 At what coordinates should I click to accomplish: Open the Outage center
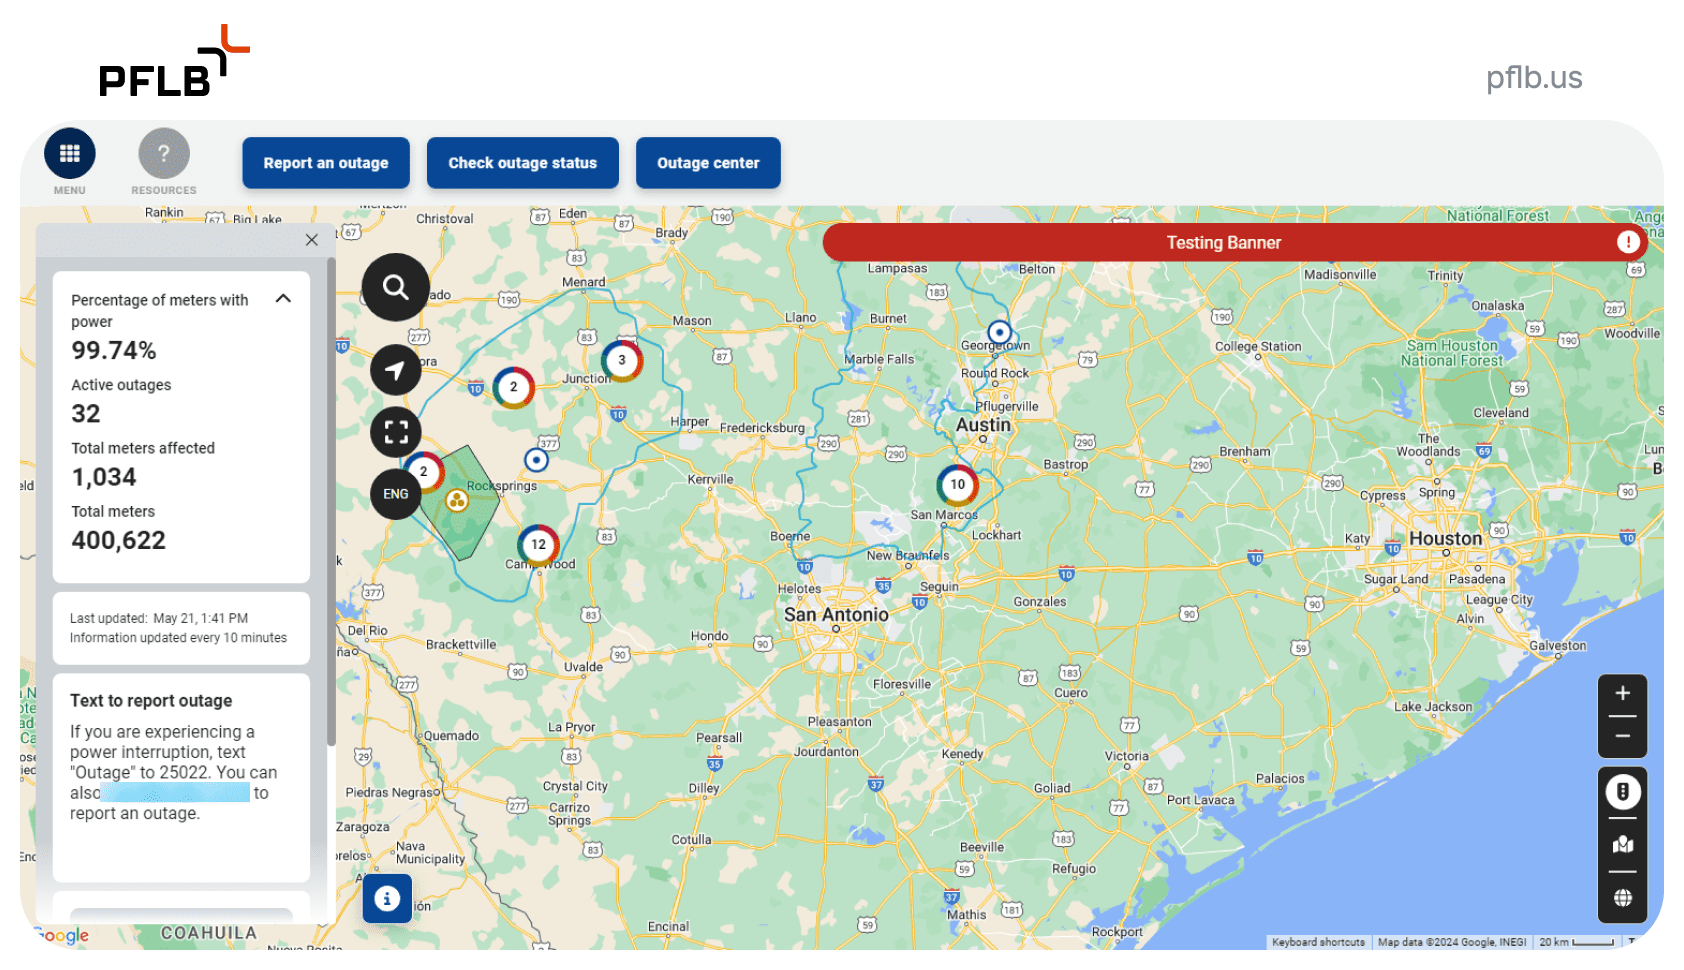pyautogui.click(x=708, y=163)
